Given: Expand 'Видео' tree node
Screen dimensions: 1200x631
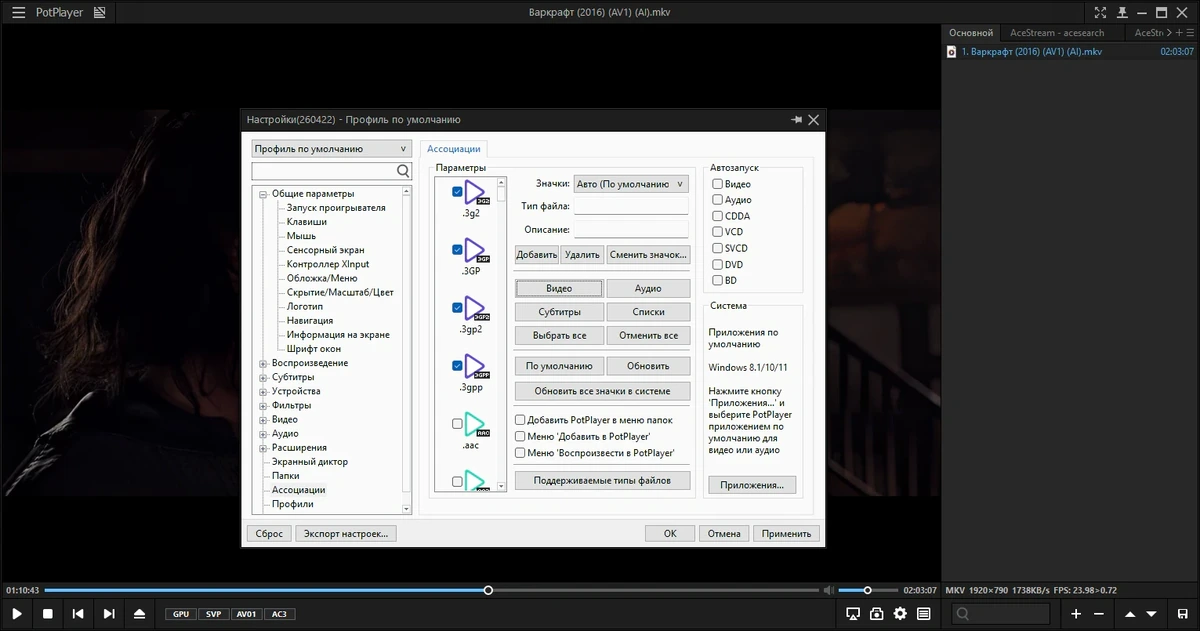Looking at the screenshot, I should pyautogui.click(x=263, y=420).
